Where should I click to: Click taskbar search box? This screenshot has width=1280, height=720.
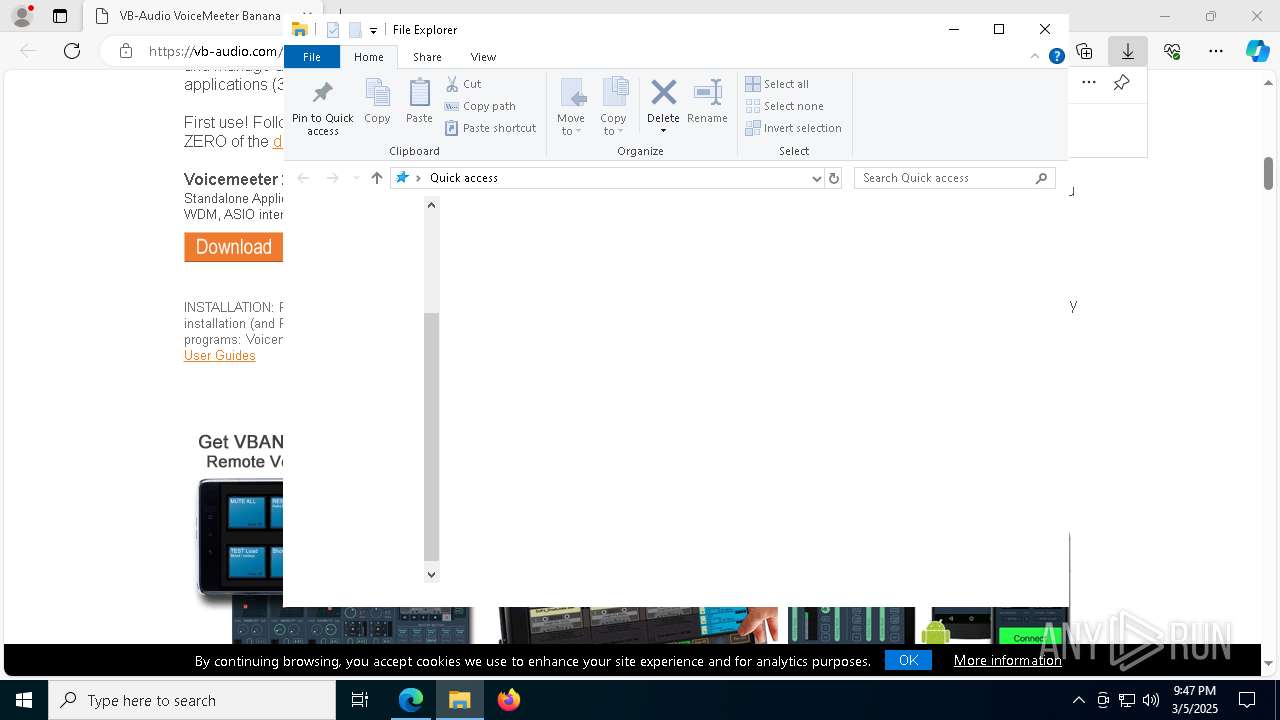(x=192, y=700)
